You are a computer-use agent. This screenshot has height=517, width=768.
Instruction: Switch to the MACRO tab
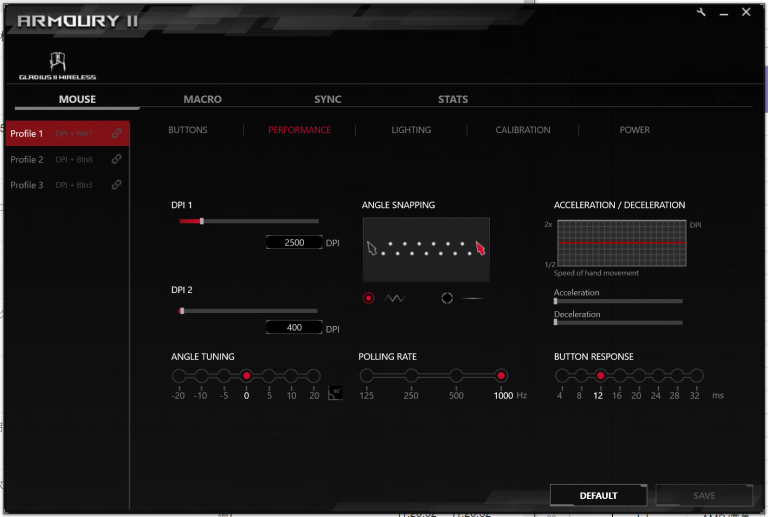(202, 99)
